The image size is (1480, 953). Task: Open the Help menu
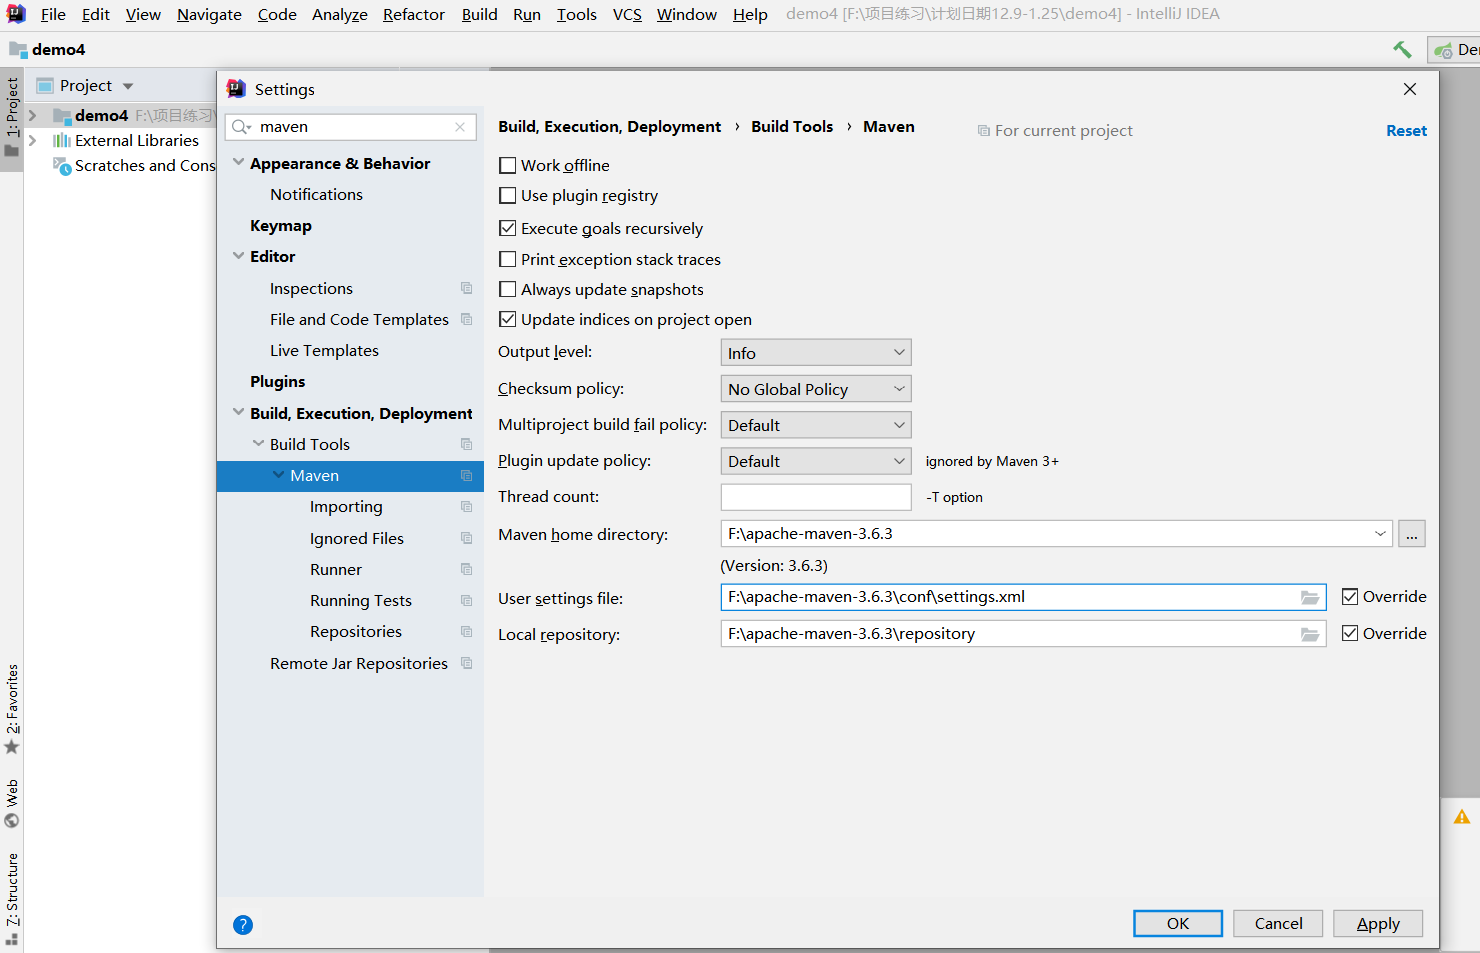pyautogui.click(x=750, y=14)
